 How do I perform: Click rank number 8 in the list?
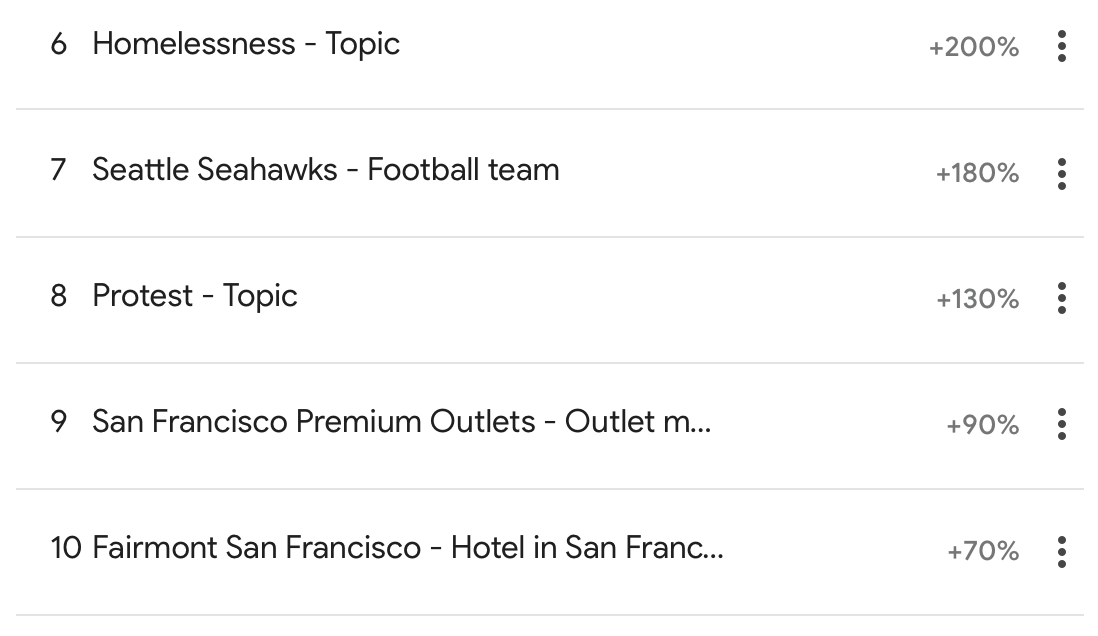59,296
